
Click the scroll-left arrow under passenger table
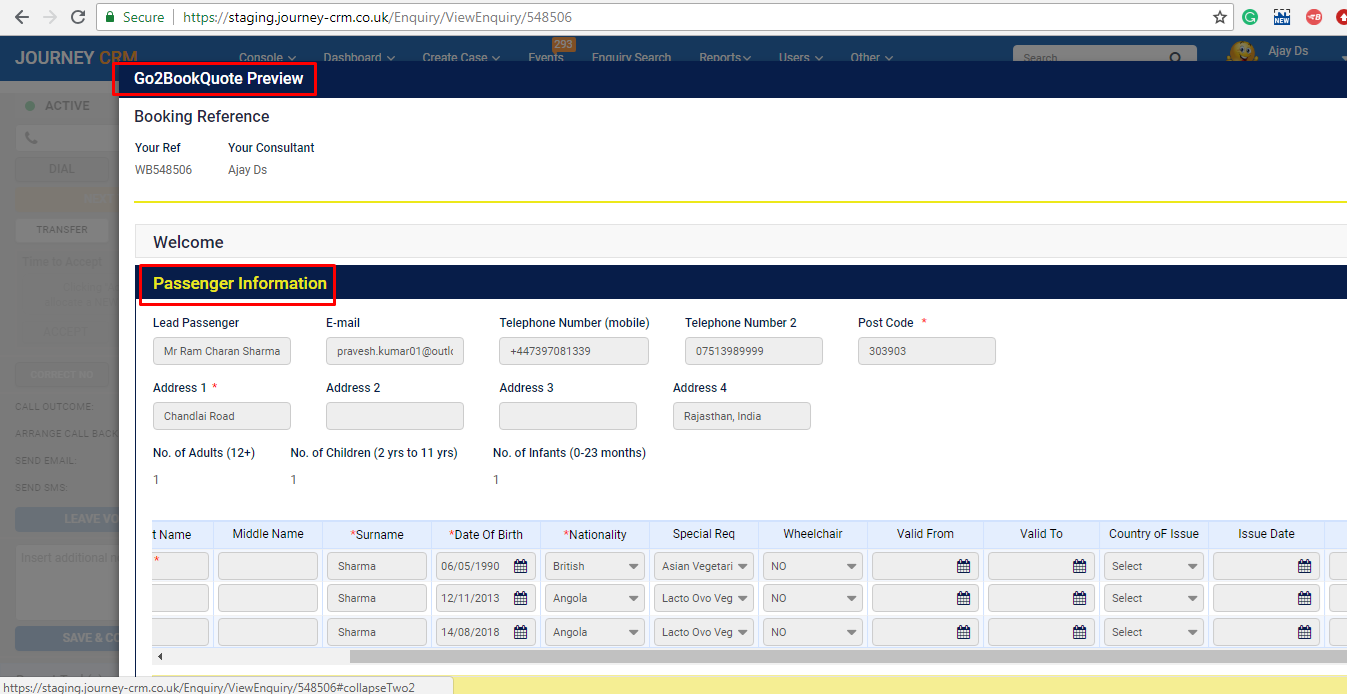pyautogui.click(x=160, y=657)
